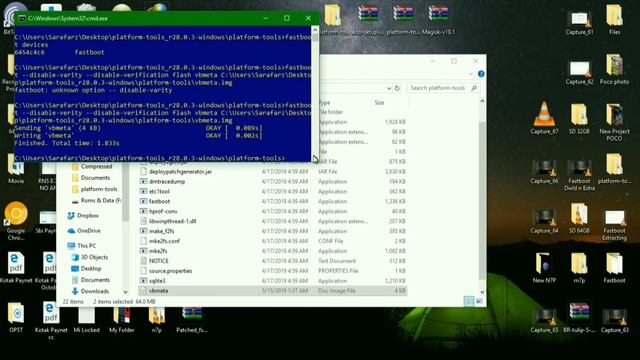Click the cmd window title bar icon
This screenshot has width=640, height=360.
[22, 18]
